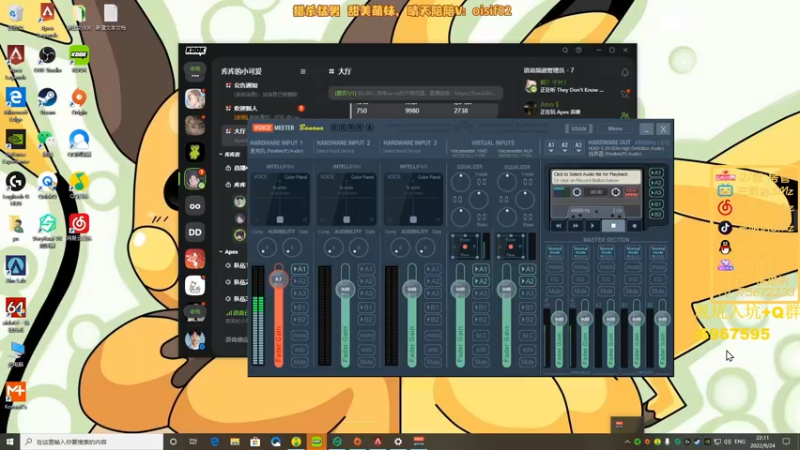Select the green bear server icon in KOOK
The height and width of the screenshot is (450, 800).
pos(195,152)
